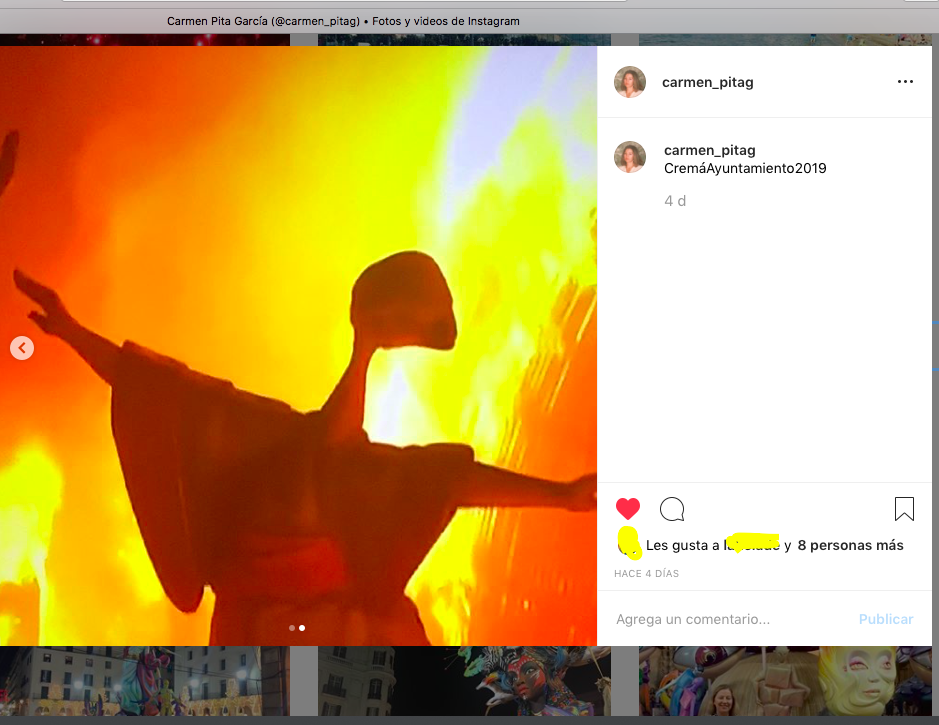Click carmen_pitag username above the caption
The image size is (939, 725).
pyautogui.click(x=709, y=150)
